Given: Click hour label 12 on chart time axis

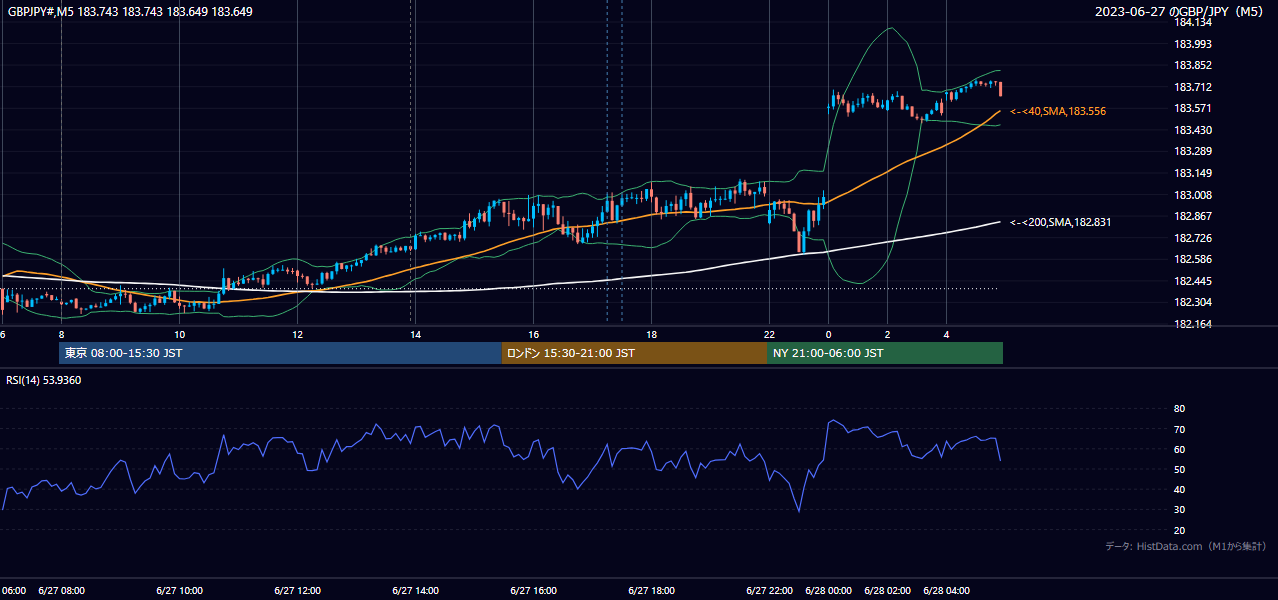Looking at the screenshot, I should pos(297,334).
